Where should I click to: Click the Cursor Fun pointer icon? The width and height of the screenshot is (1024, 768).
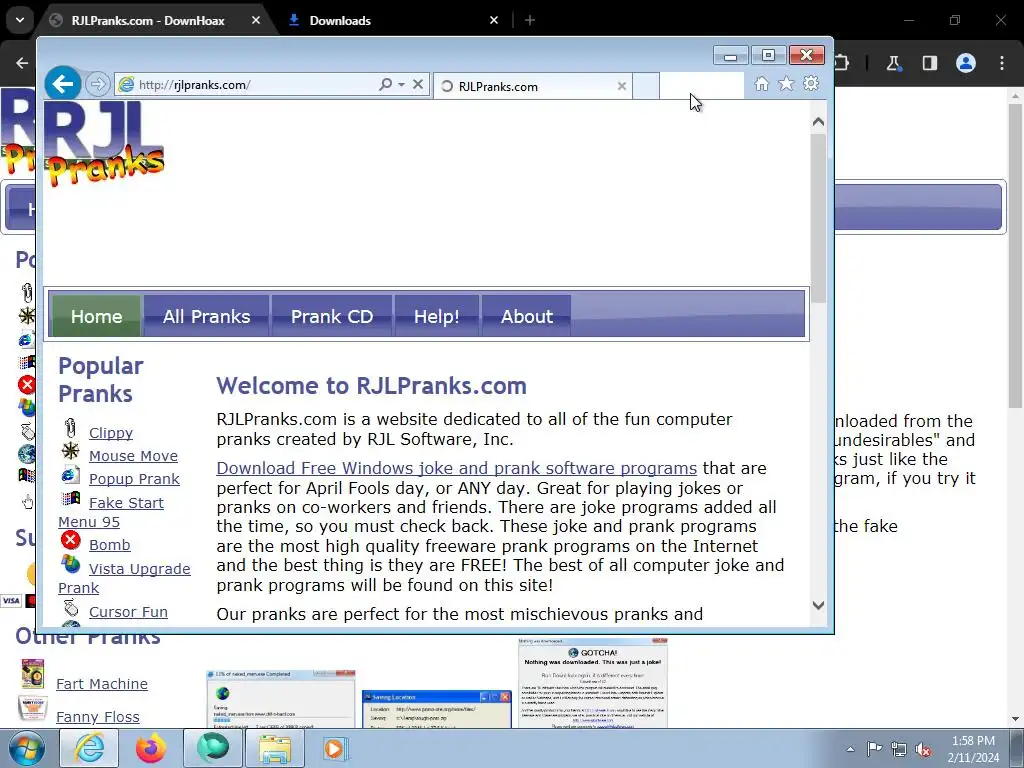[x=71, y=609]
